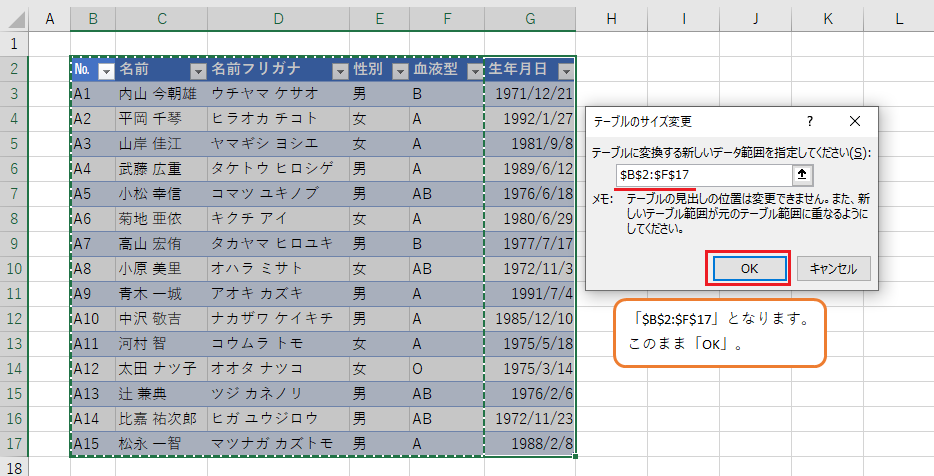Click cell A9 in No. column
The height and width of the screenshot is (476, 934).
click(93, 294)
